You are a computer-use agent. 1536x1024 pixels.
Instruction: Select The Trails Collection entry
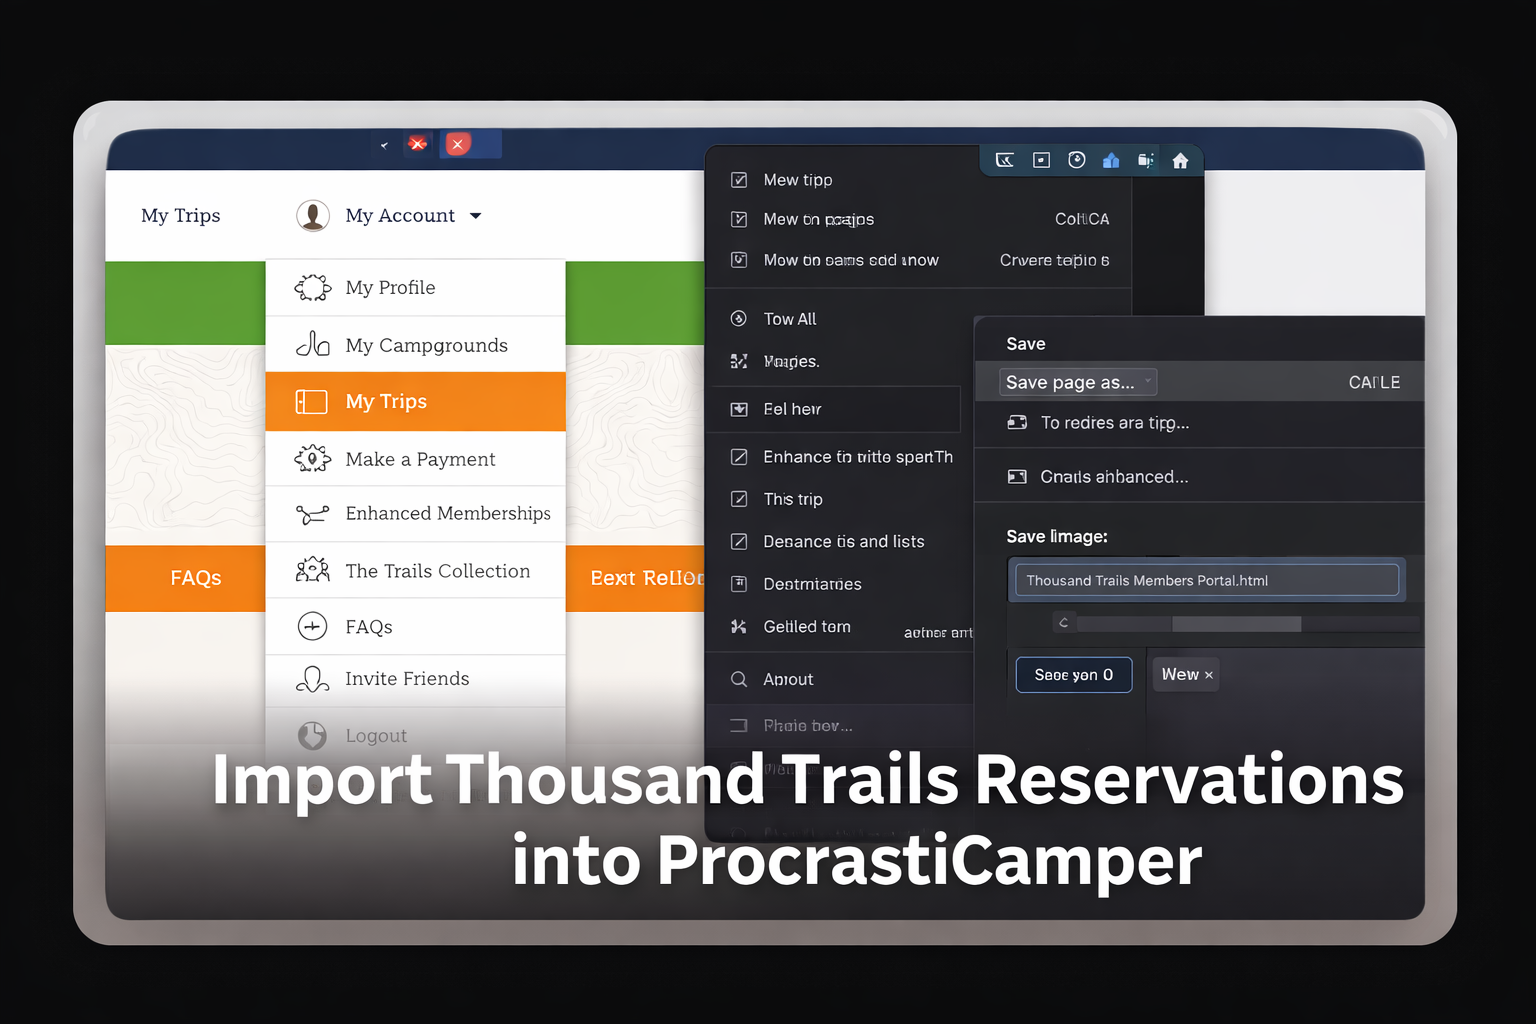pos(415,571)
